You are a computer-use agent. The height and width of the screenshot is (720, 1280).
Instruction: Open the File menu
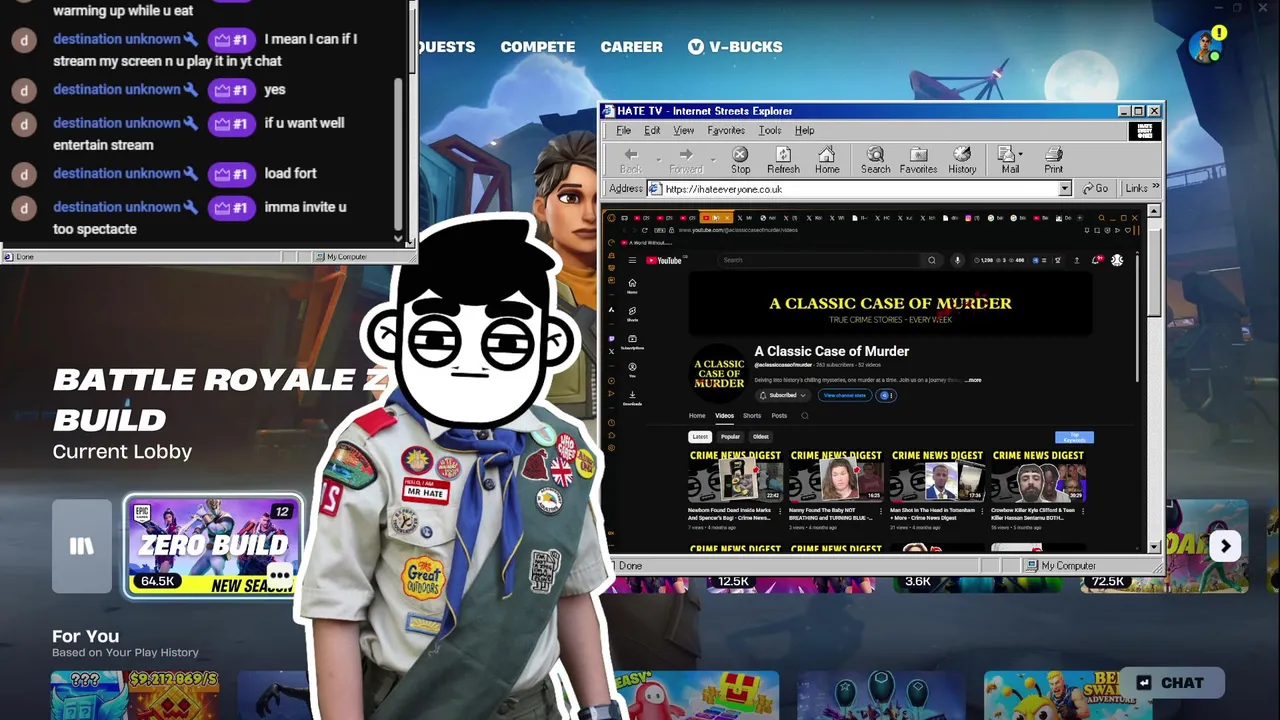(x=623, y=130)
